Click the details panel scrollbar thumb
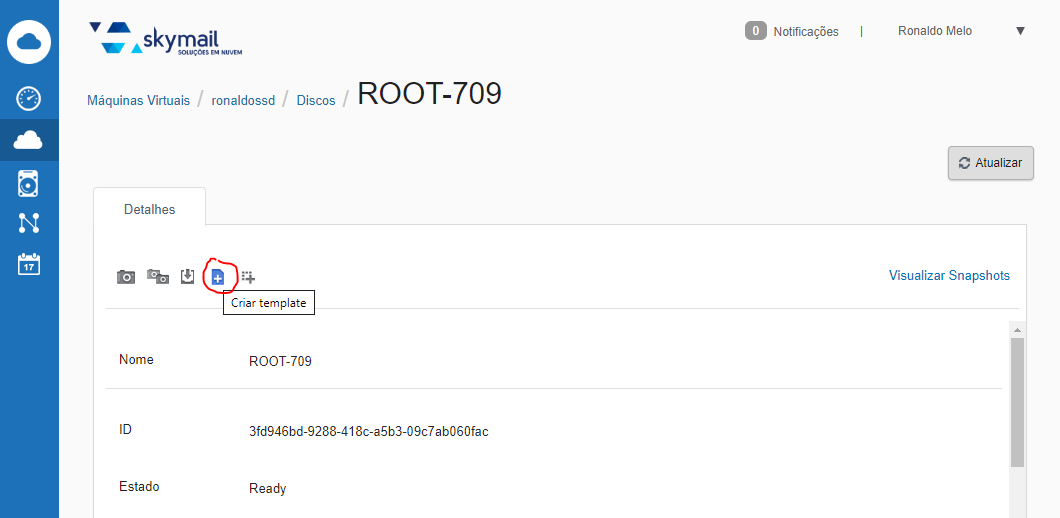1060x518 pixels. coord(1017,402)
